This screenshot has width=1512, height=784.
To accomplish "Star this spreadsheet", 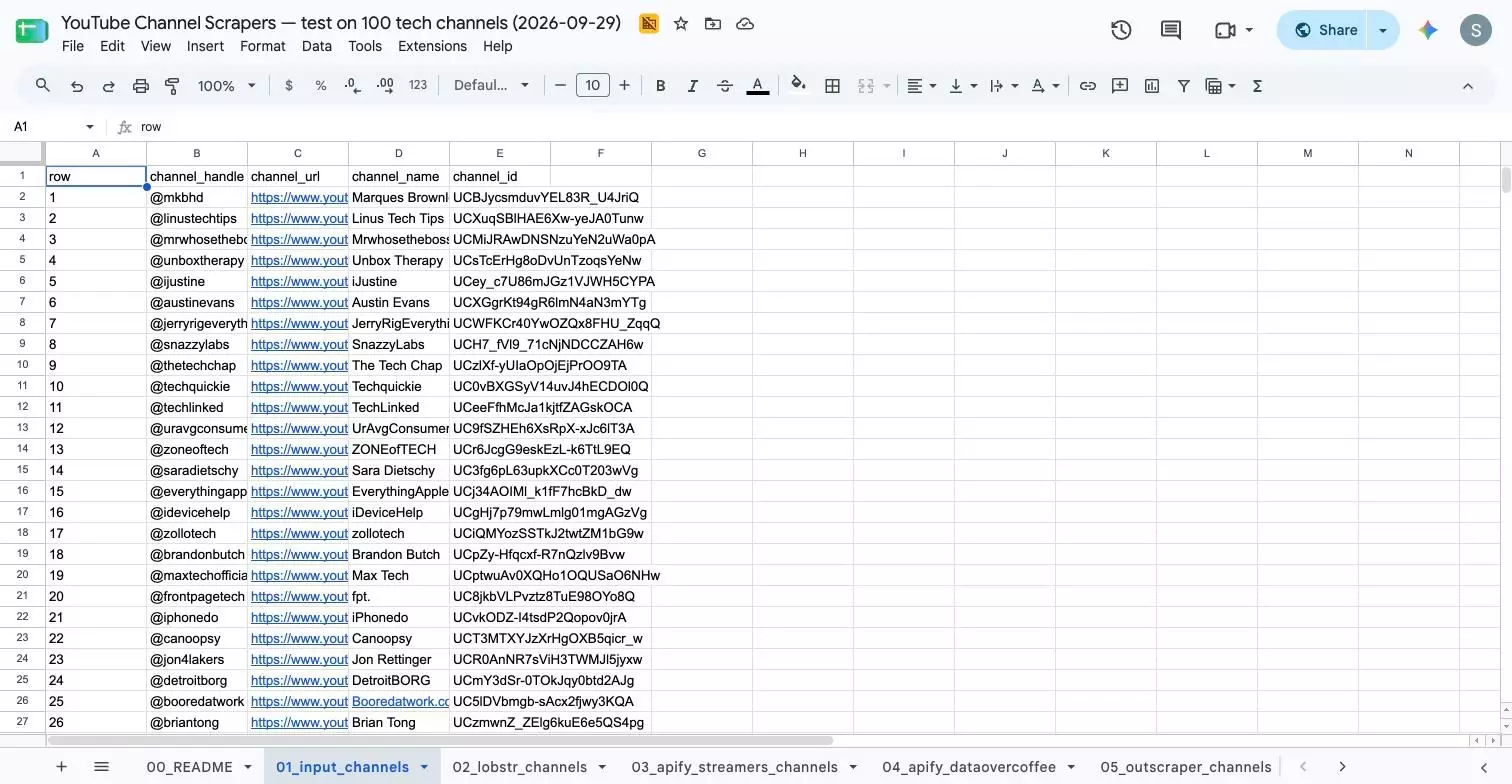I will click(x=681, y=23).
